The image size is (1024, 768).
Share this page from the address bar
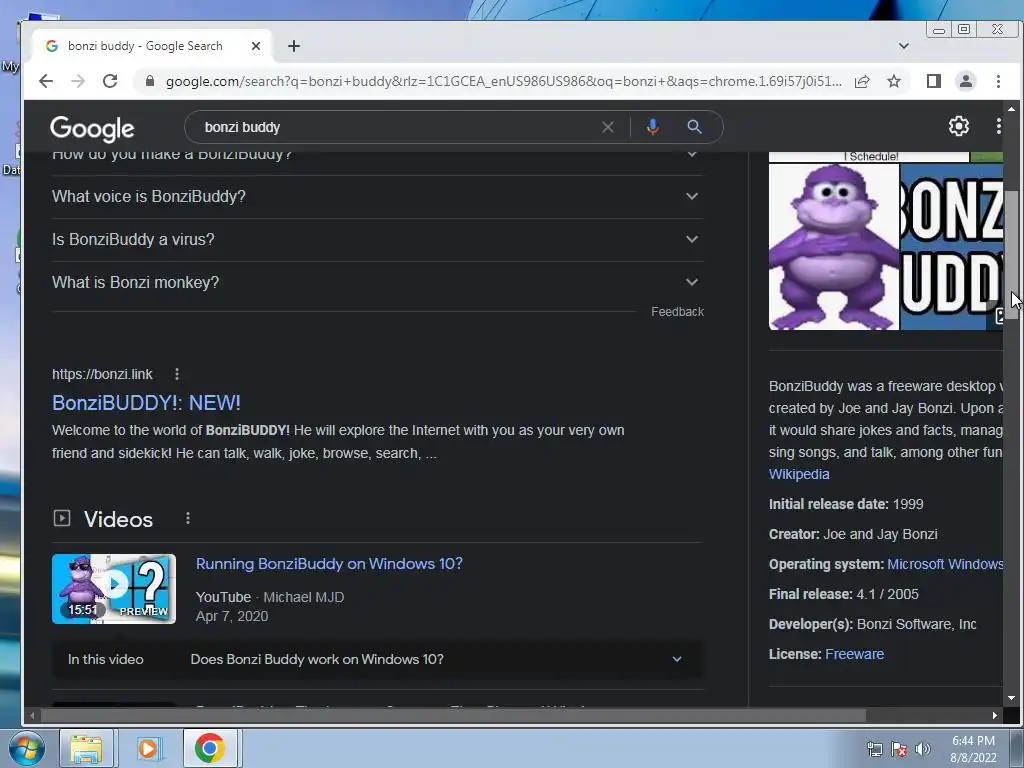(862, 81)
